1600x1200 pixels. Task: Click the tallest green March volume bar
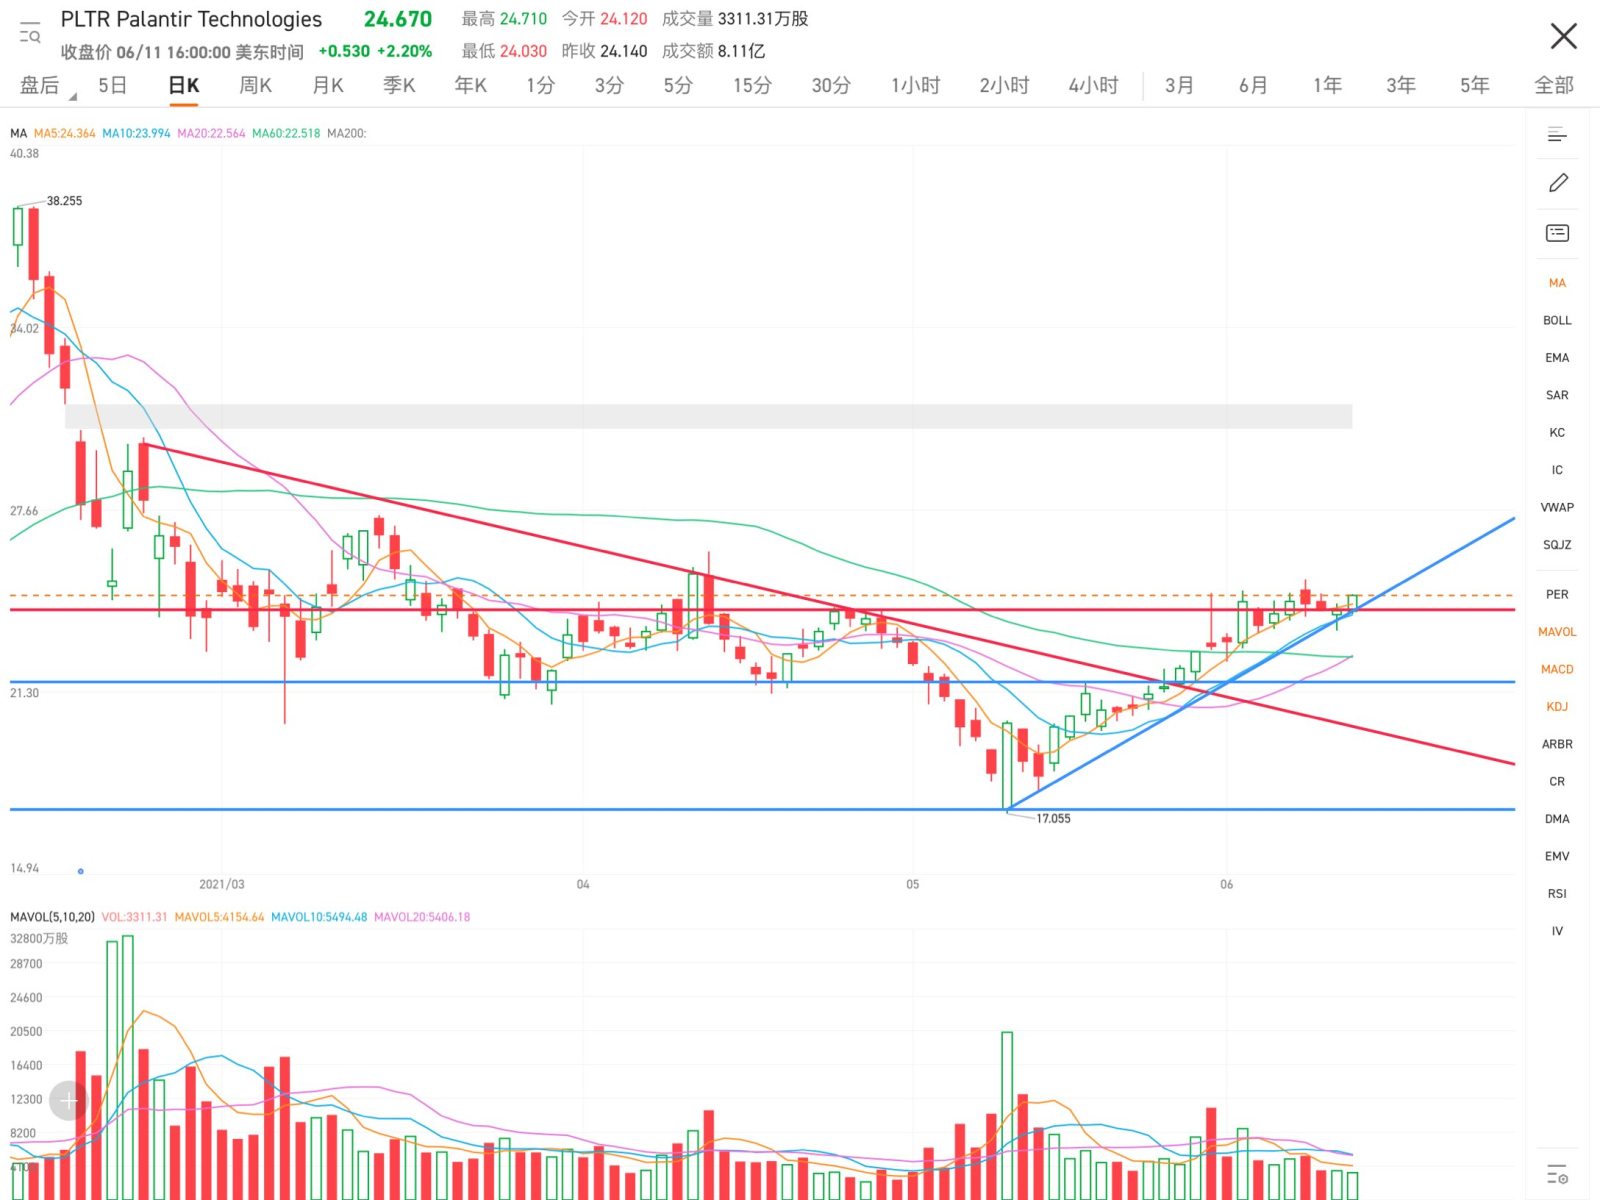(127, 1067)
